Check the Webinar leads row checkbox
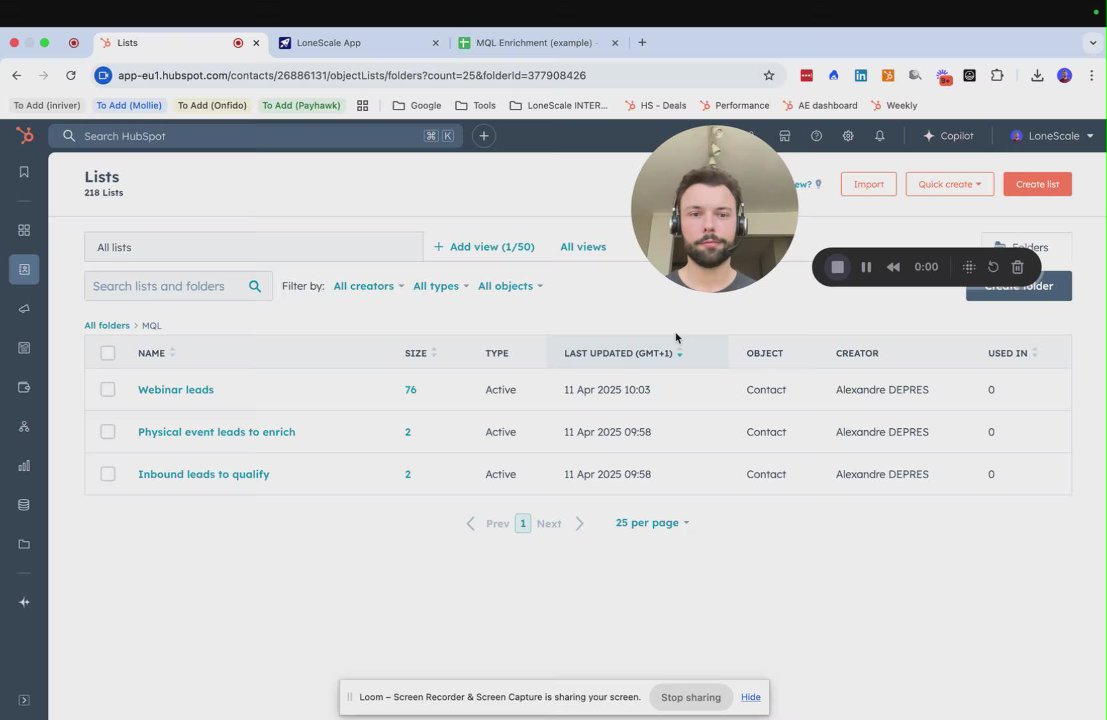The image size is (1107, 720). tap(107, 390)
